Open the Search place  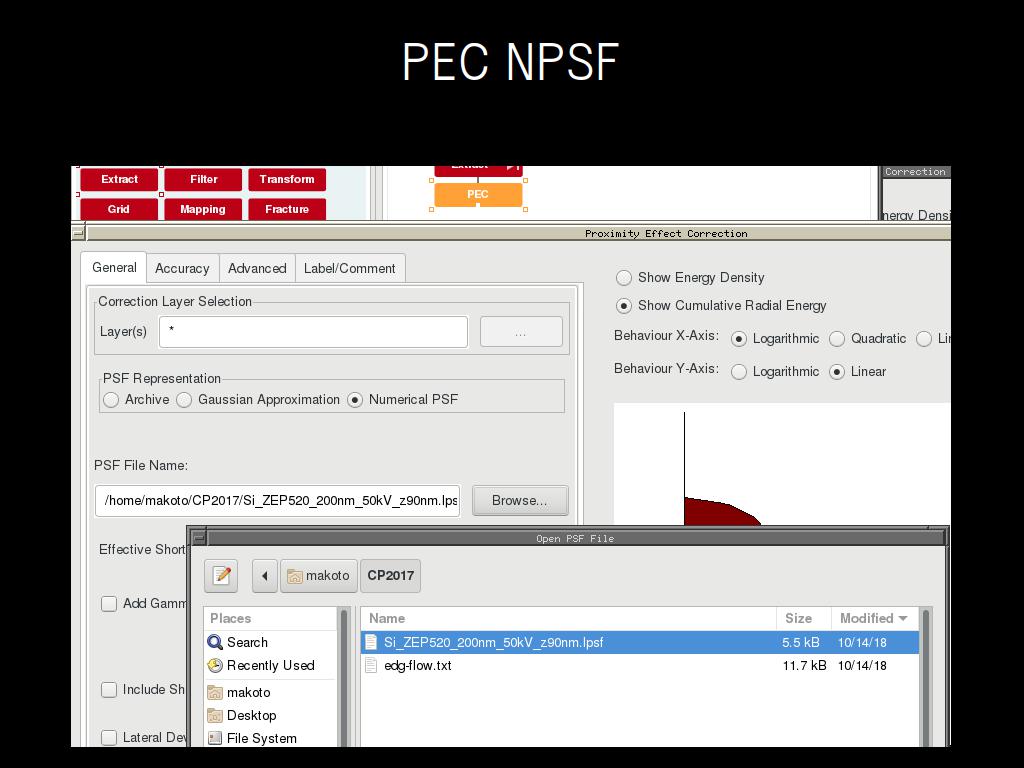click(x=247, y=642)
